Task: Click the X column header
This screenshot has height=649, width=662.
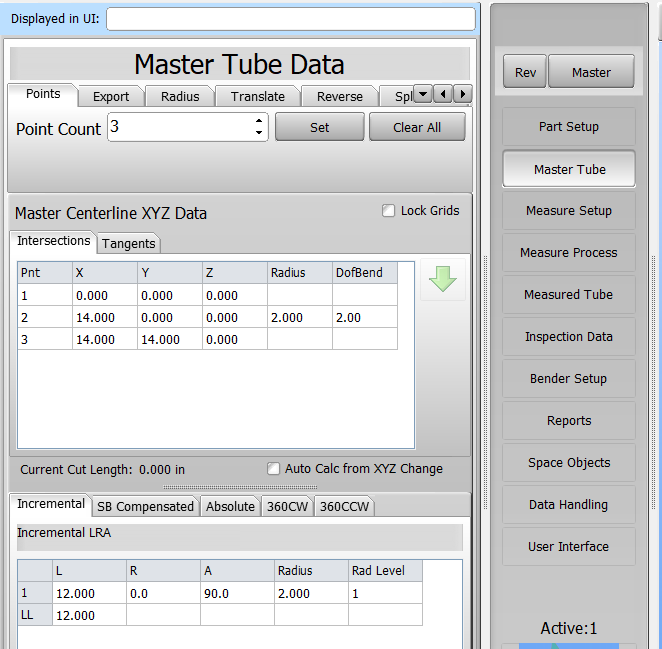Action: click(x=105, y=273)
